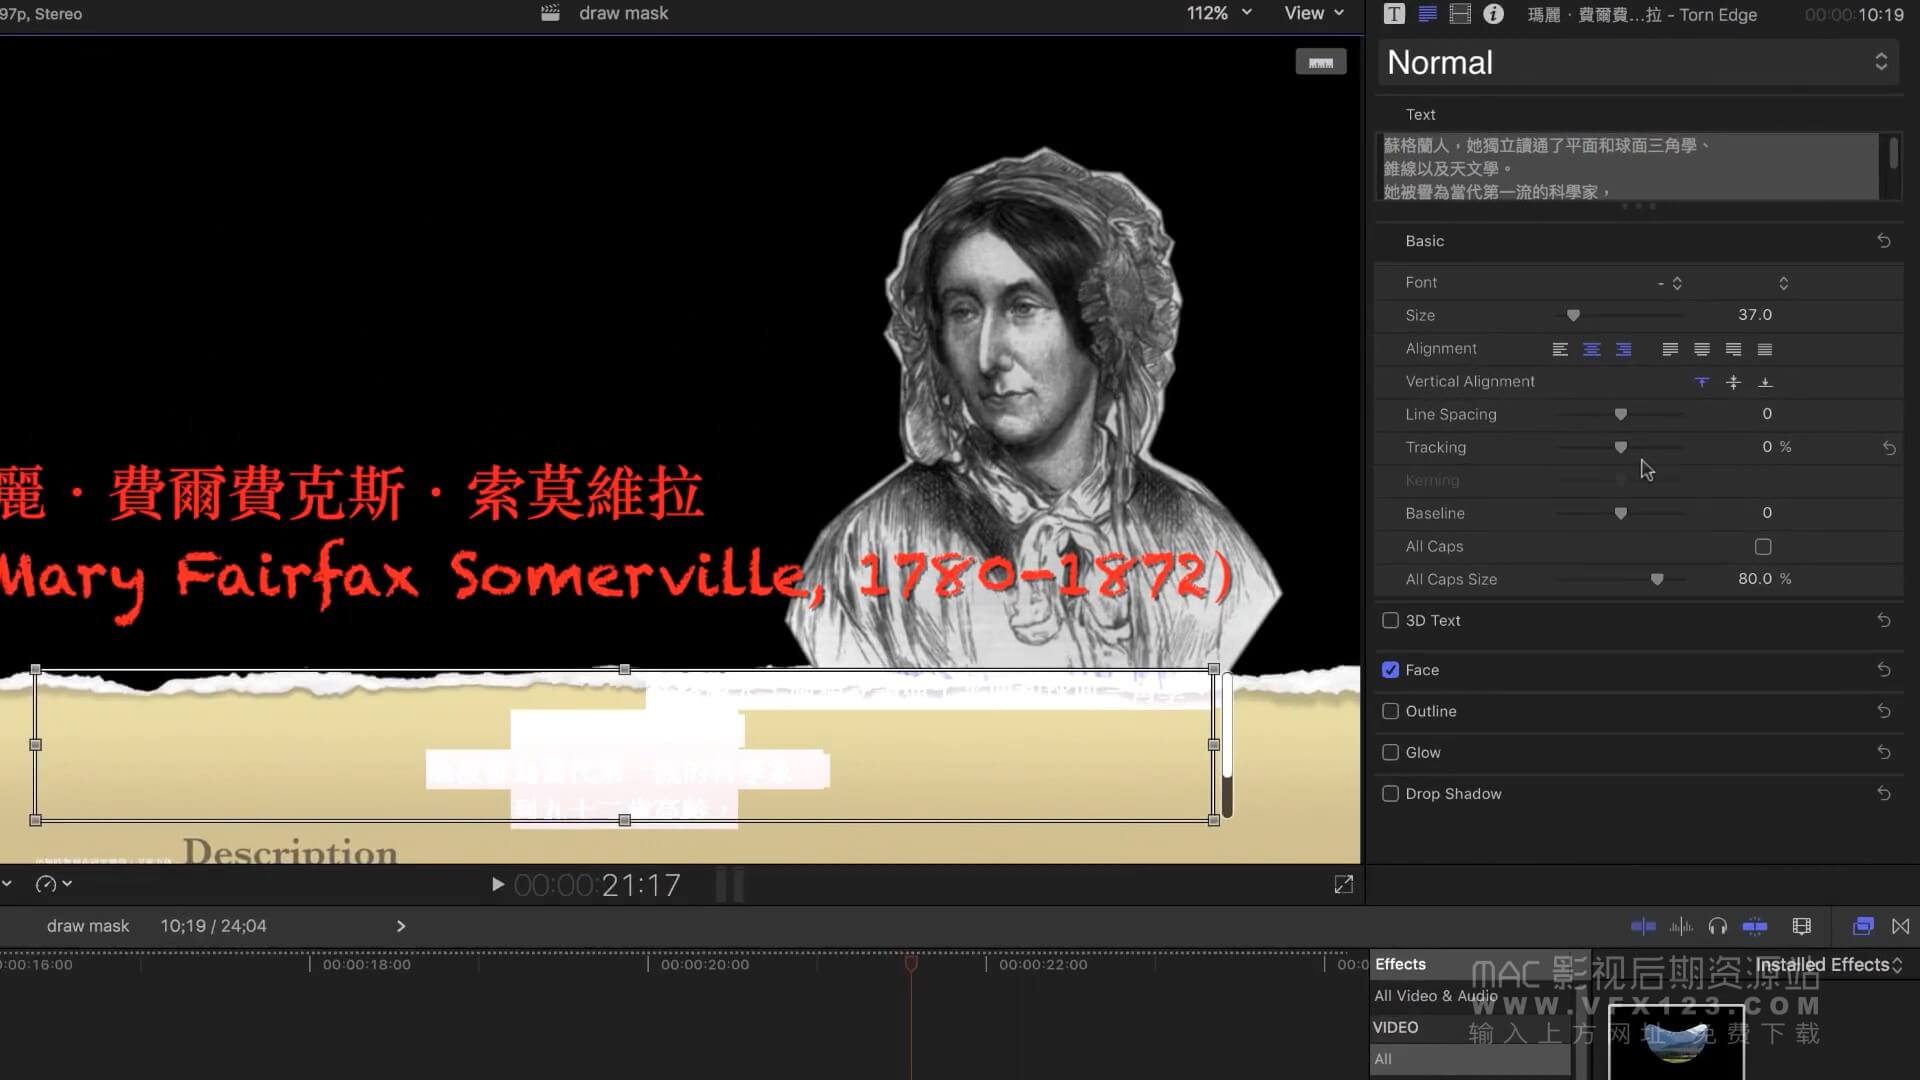
Task: Toggle the viewer ruler overlay button
Action: (x=1321, y=62)
